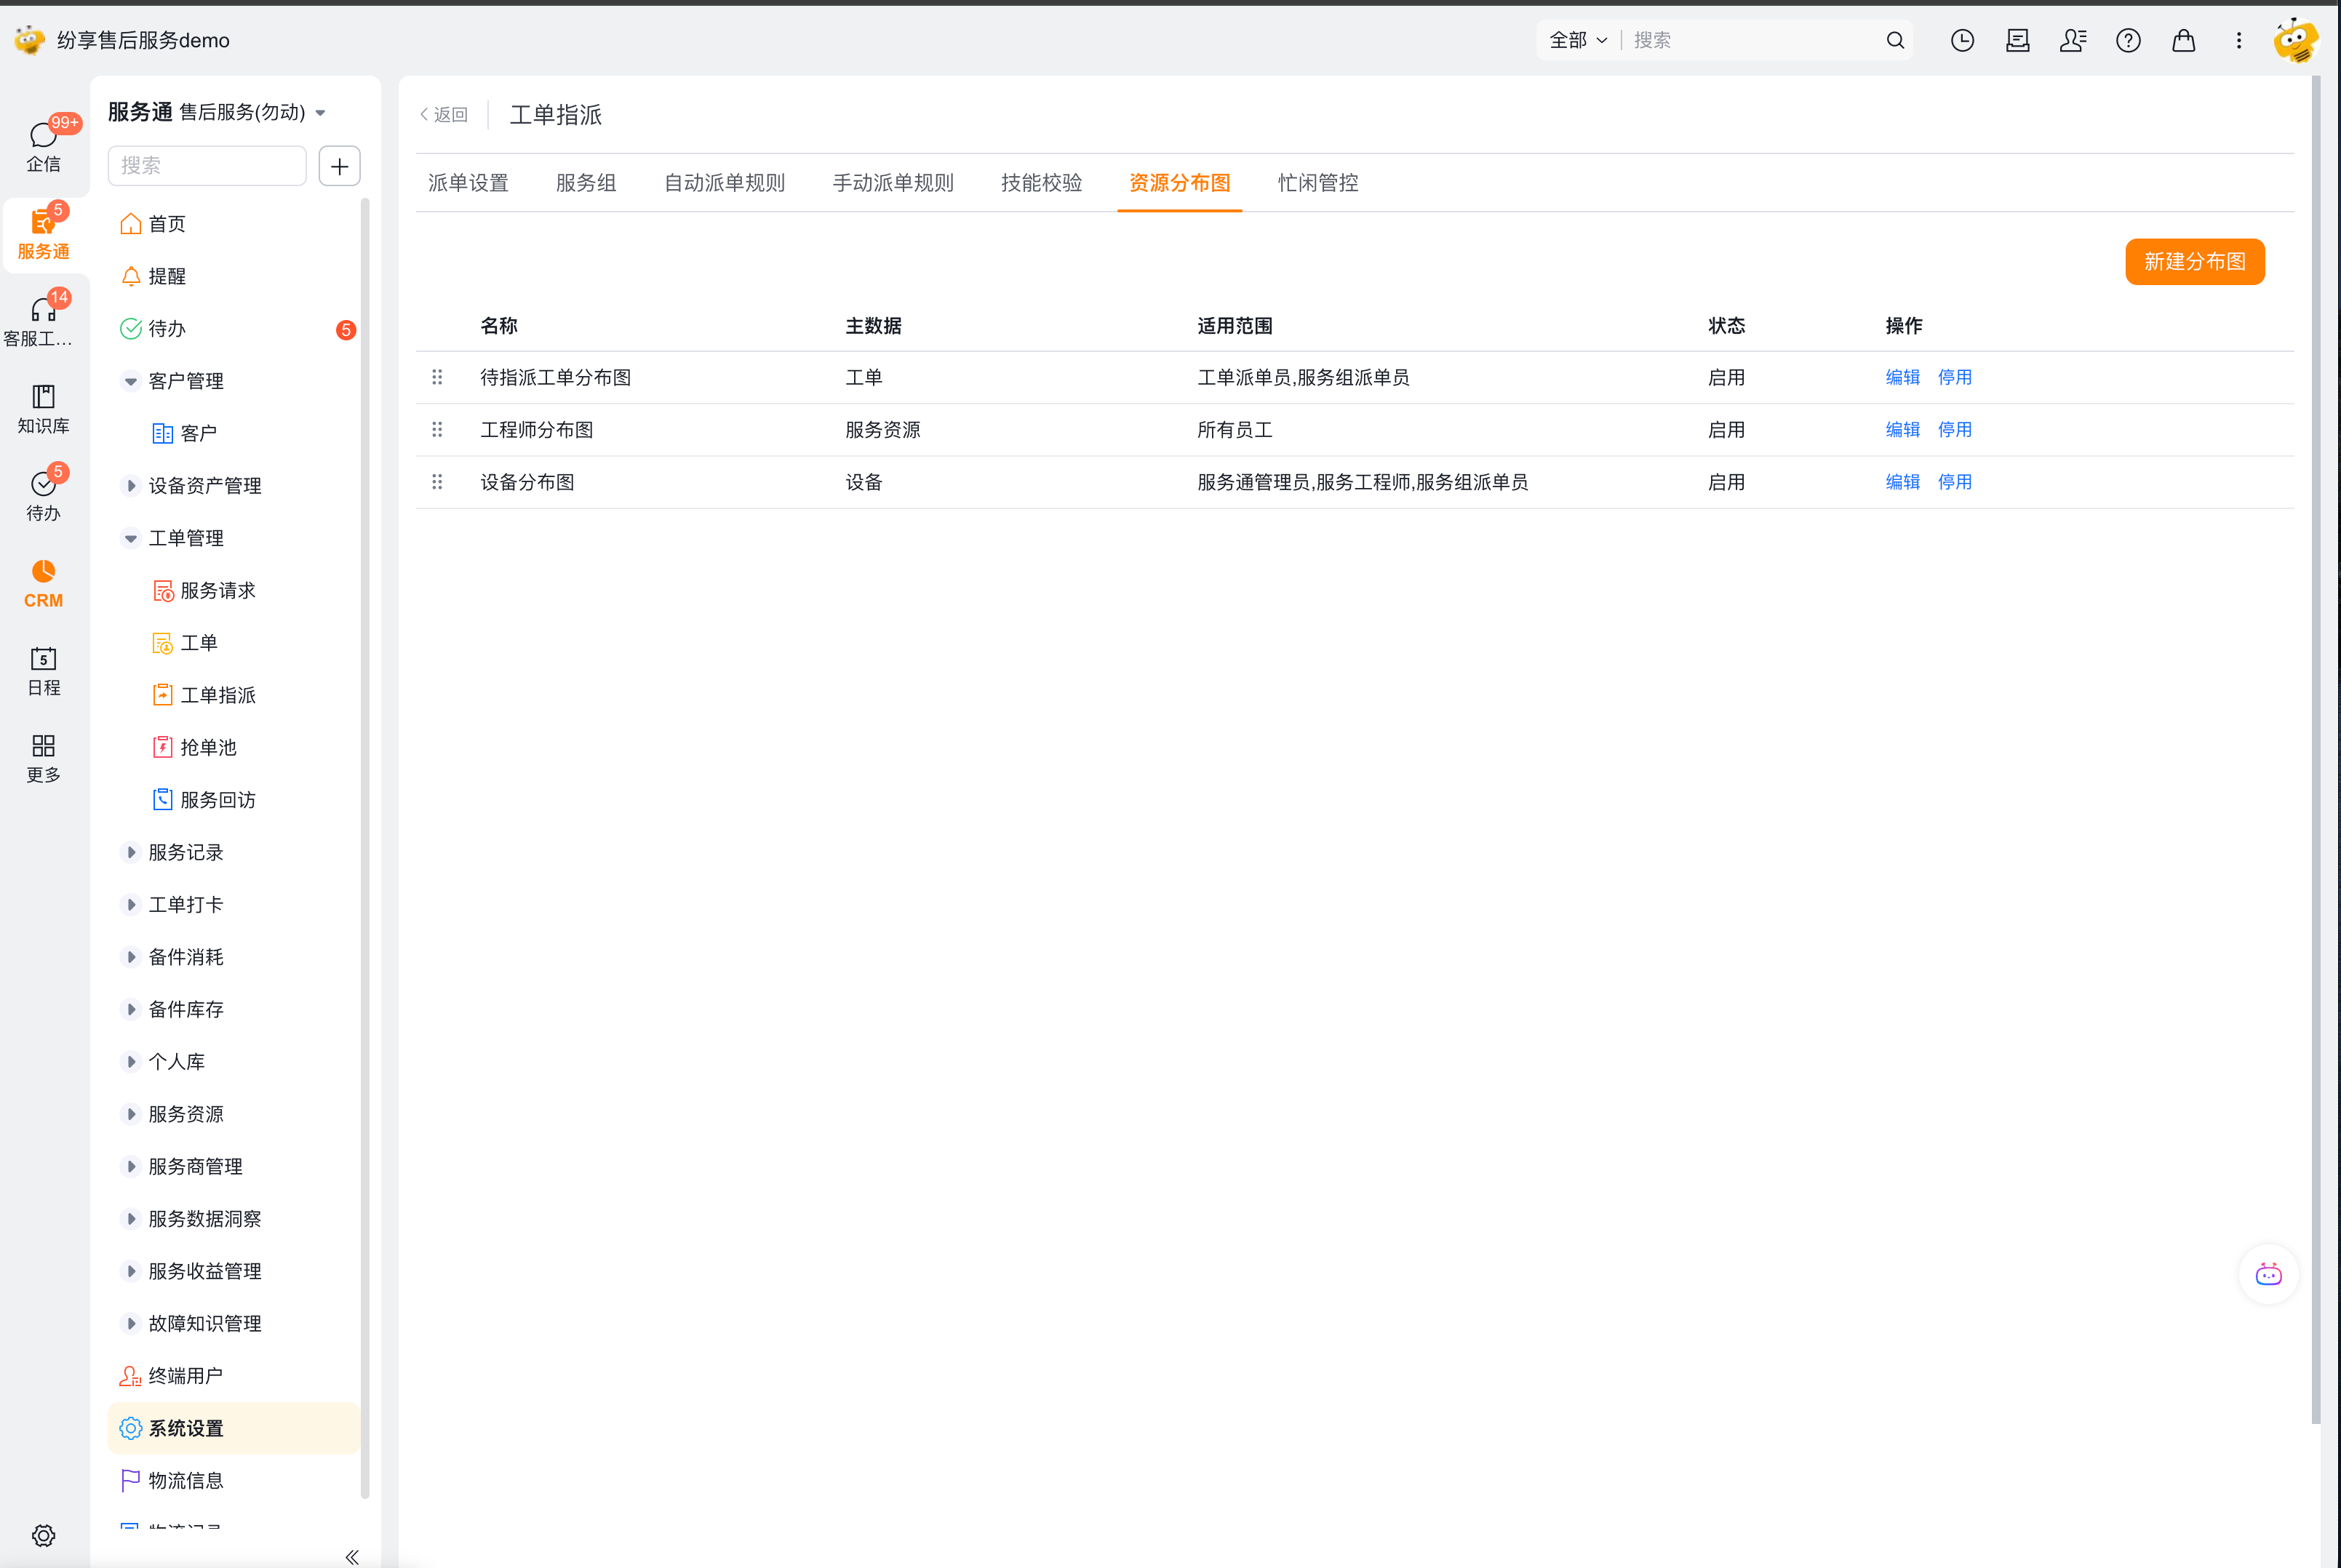This screenshot has height=1568, width=2341.
Task: Open 售后服务(勿动) app switcher dropdown
Action: pyautogui.click(x=252, y=112)
